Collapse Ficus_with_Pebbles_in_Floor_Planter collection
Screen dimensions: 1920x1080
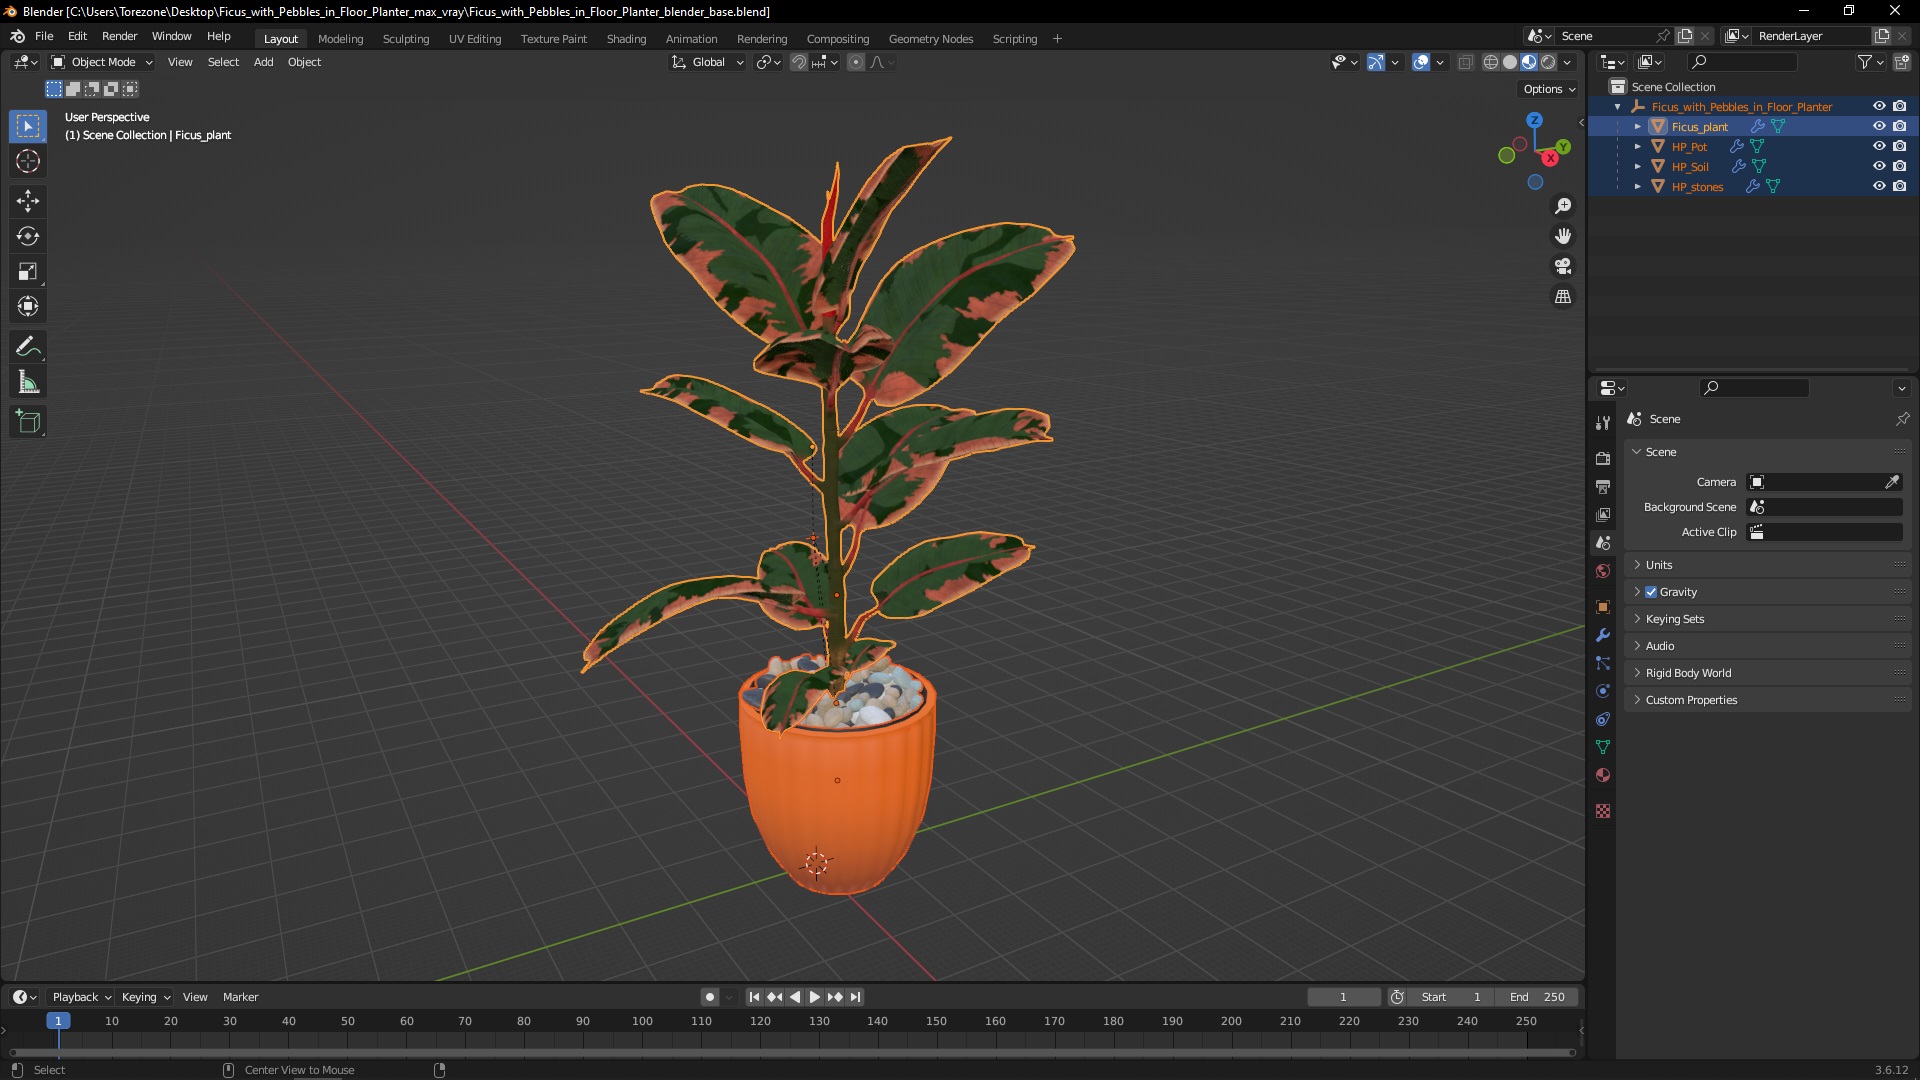coord(1618,107)
